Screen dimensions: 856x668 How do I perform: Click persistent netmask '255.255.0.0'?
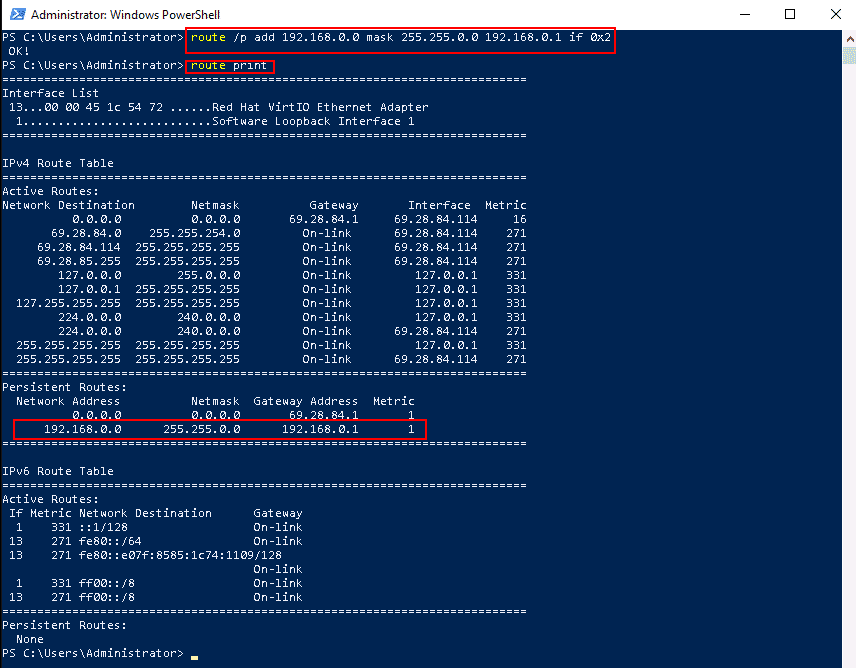(x=201, y=430)
